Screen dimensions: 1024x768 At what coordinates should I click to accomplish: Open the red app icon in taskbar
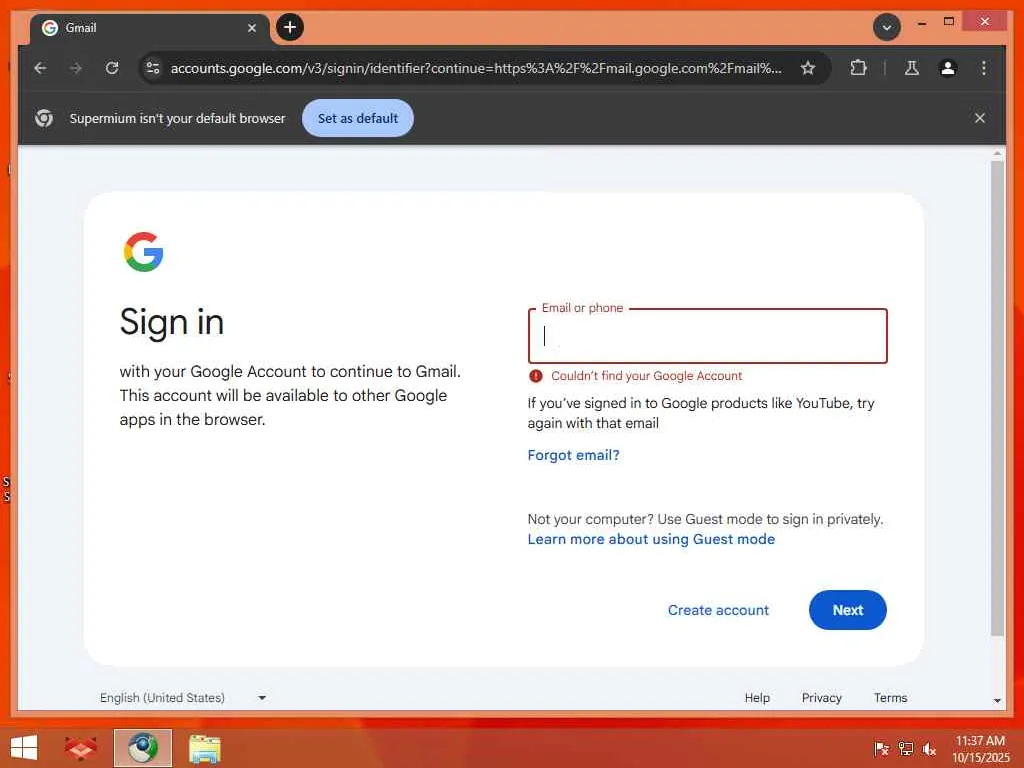pos(80,748)
